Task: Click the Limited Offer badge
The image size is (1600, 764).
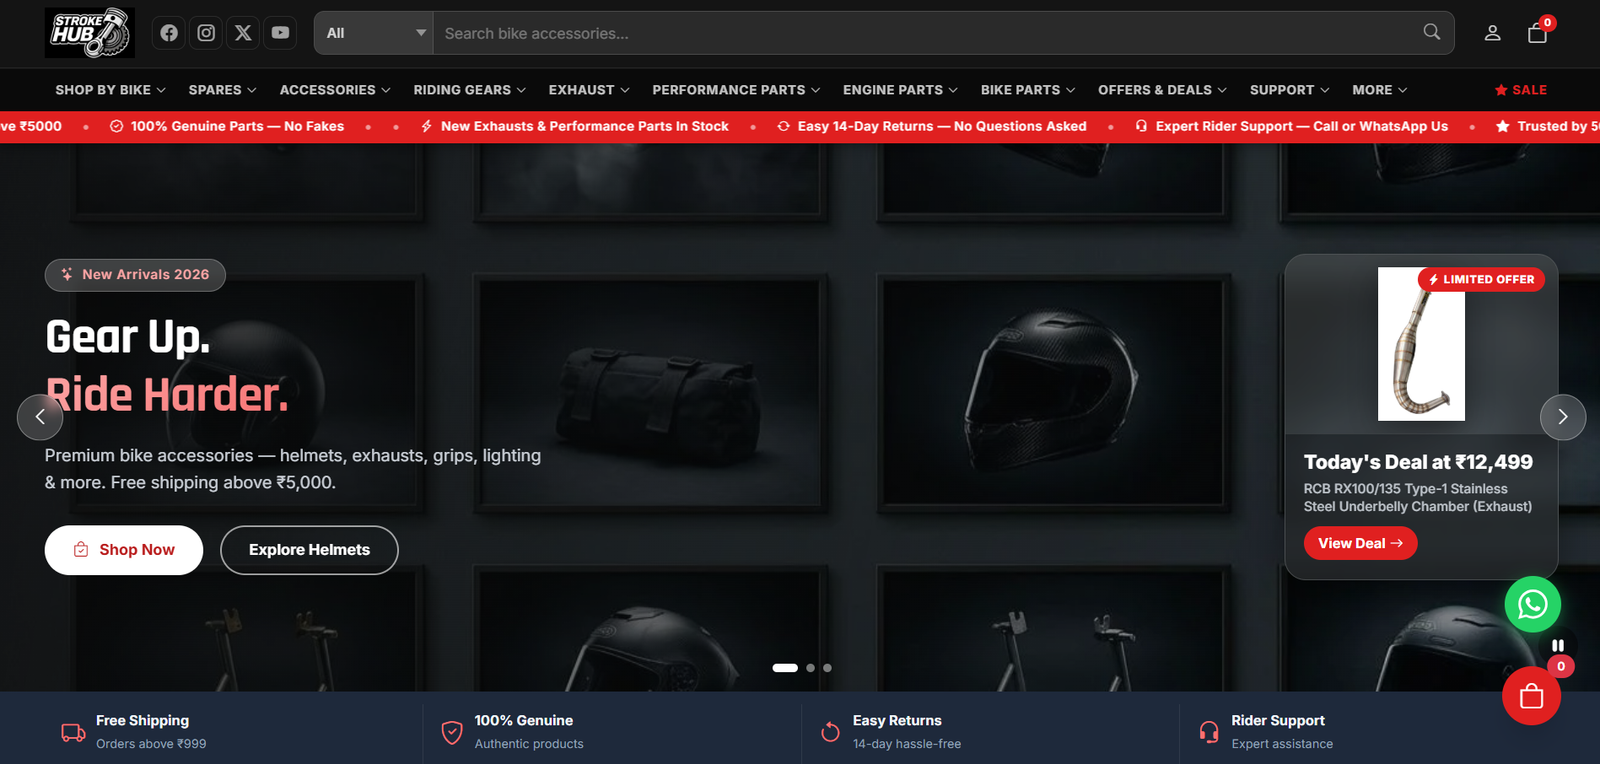Action: pos(1481,280)
